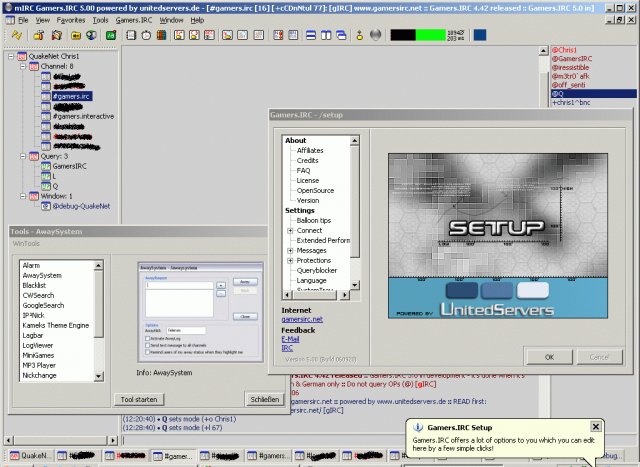
Task: Select @GamersIRC in the nick list
Action: pyautogui.click(x=572, y=59)
